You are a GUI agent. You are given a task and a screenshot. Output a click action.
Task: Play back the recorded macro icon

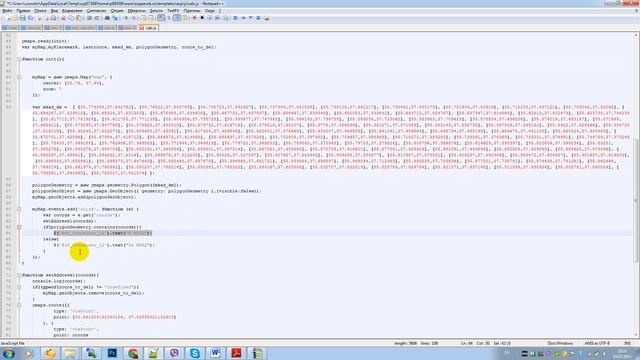210,18
